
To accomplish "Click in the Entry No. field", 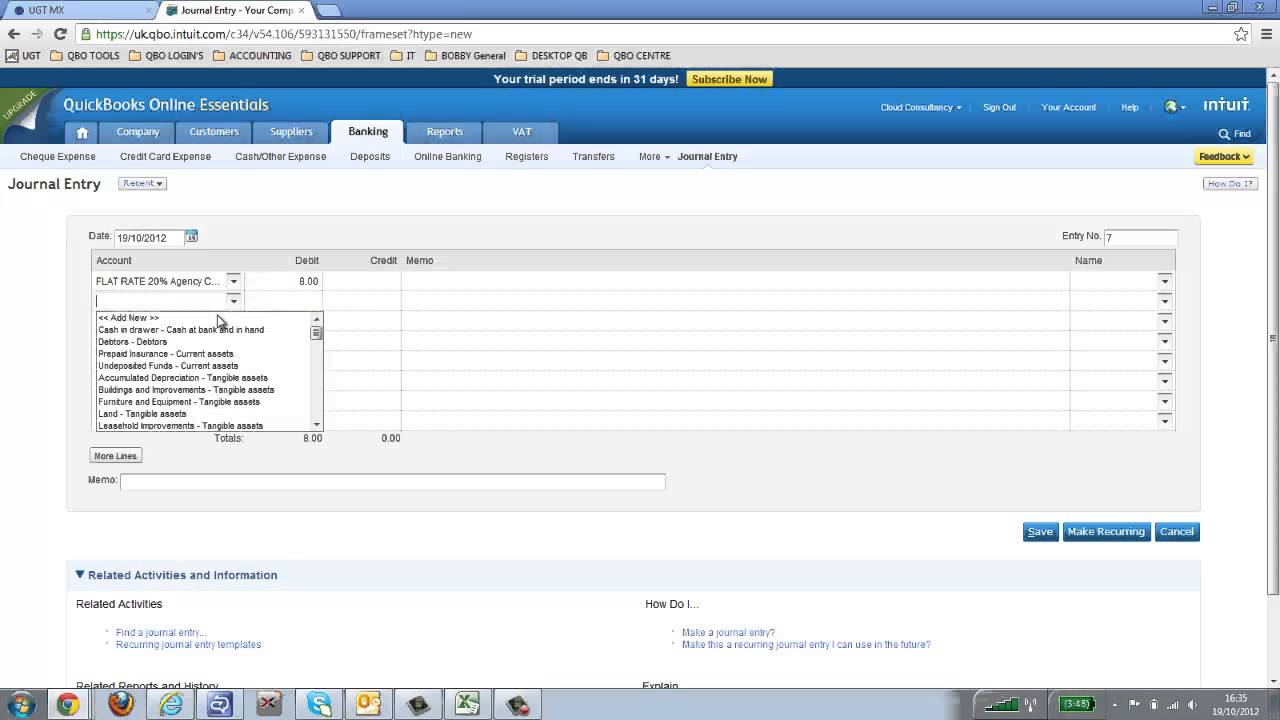I will (x=1140, y=237).
